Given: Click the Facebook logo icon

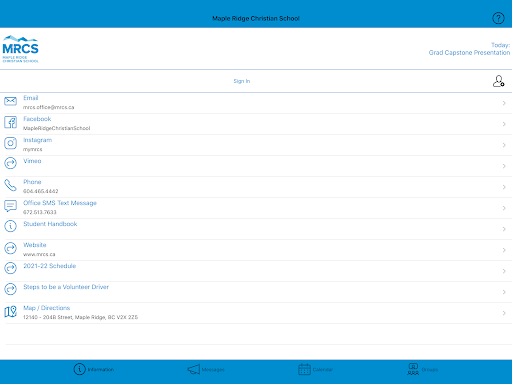Looking at the screenshot, I should pyautogui.click(x=10, y=122).
